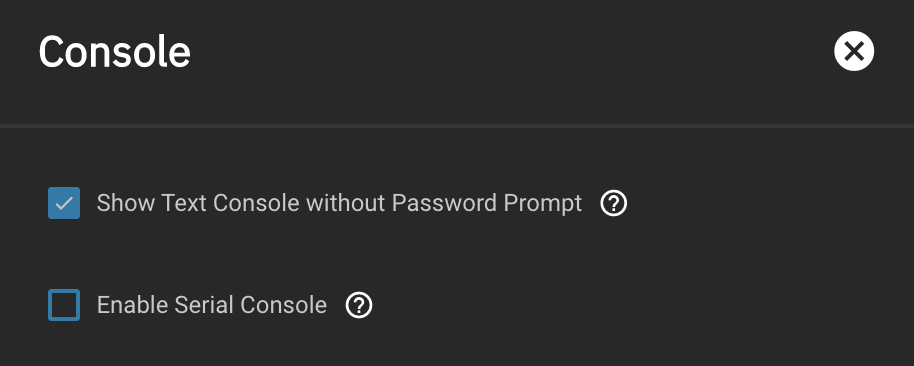Viewport: 914px width, 366px height.
Task: Dismiss the Console form using circular X
Action: click(853, 51)
